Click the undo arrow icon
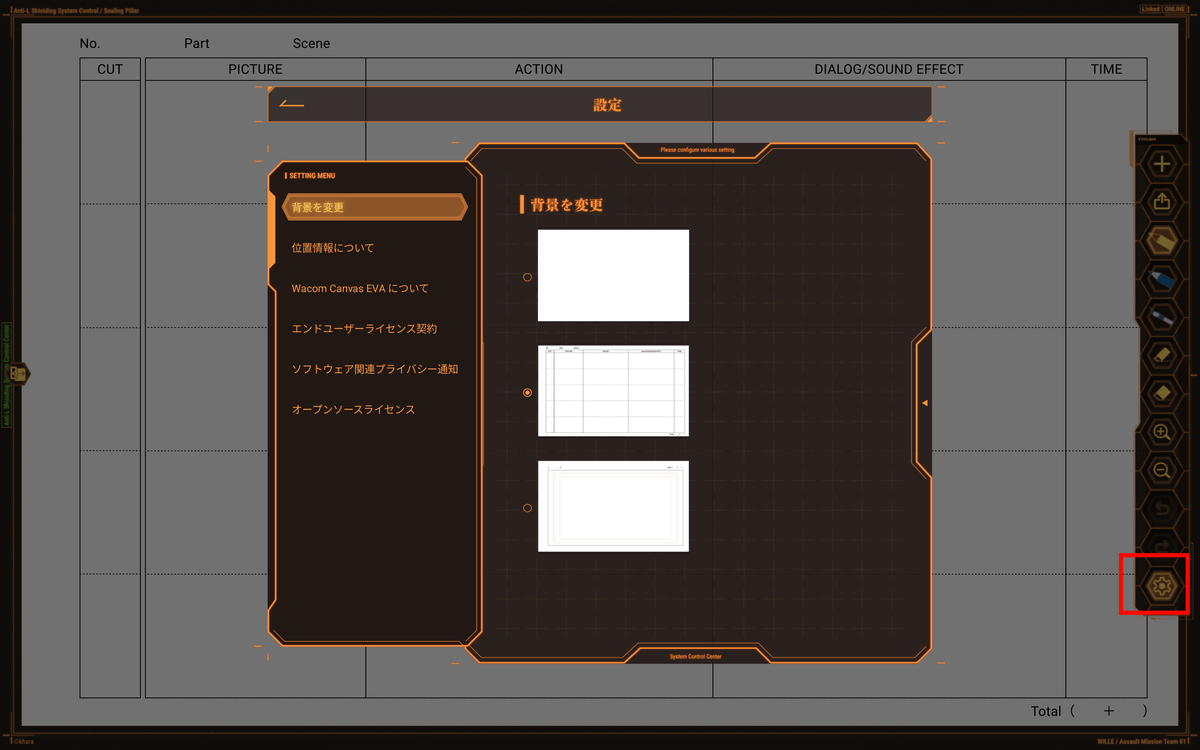 [x=1161, y=509]
